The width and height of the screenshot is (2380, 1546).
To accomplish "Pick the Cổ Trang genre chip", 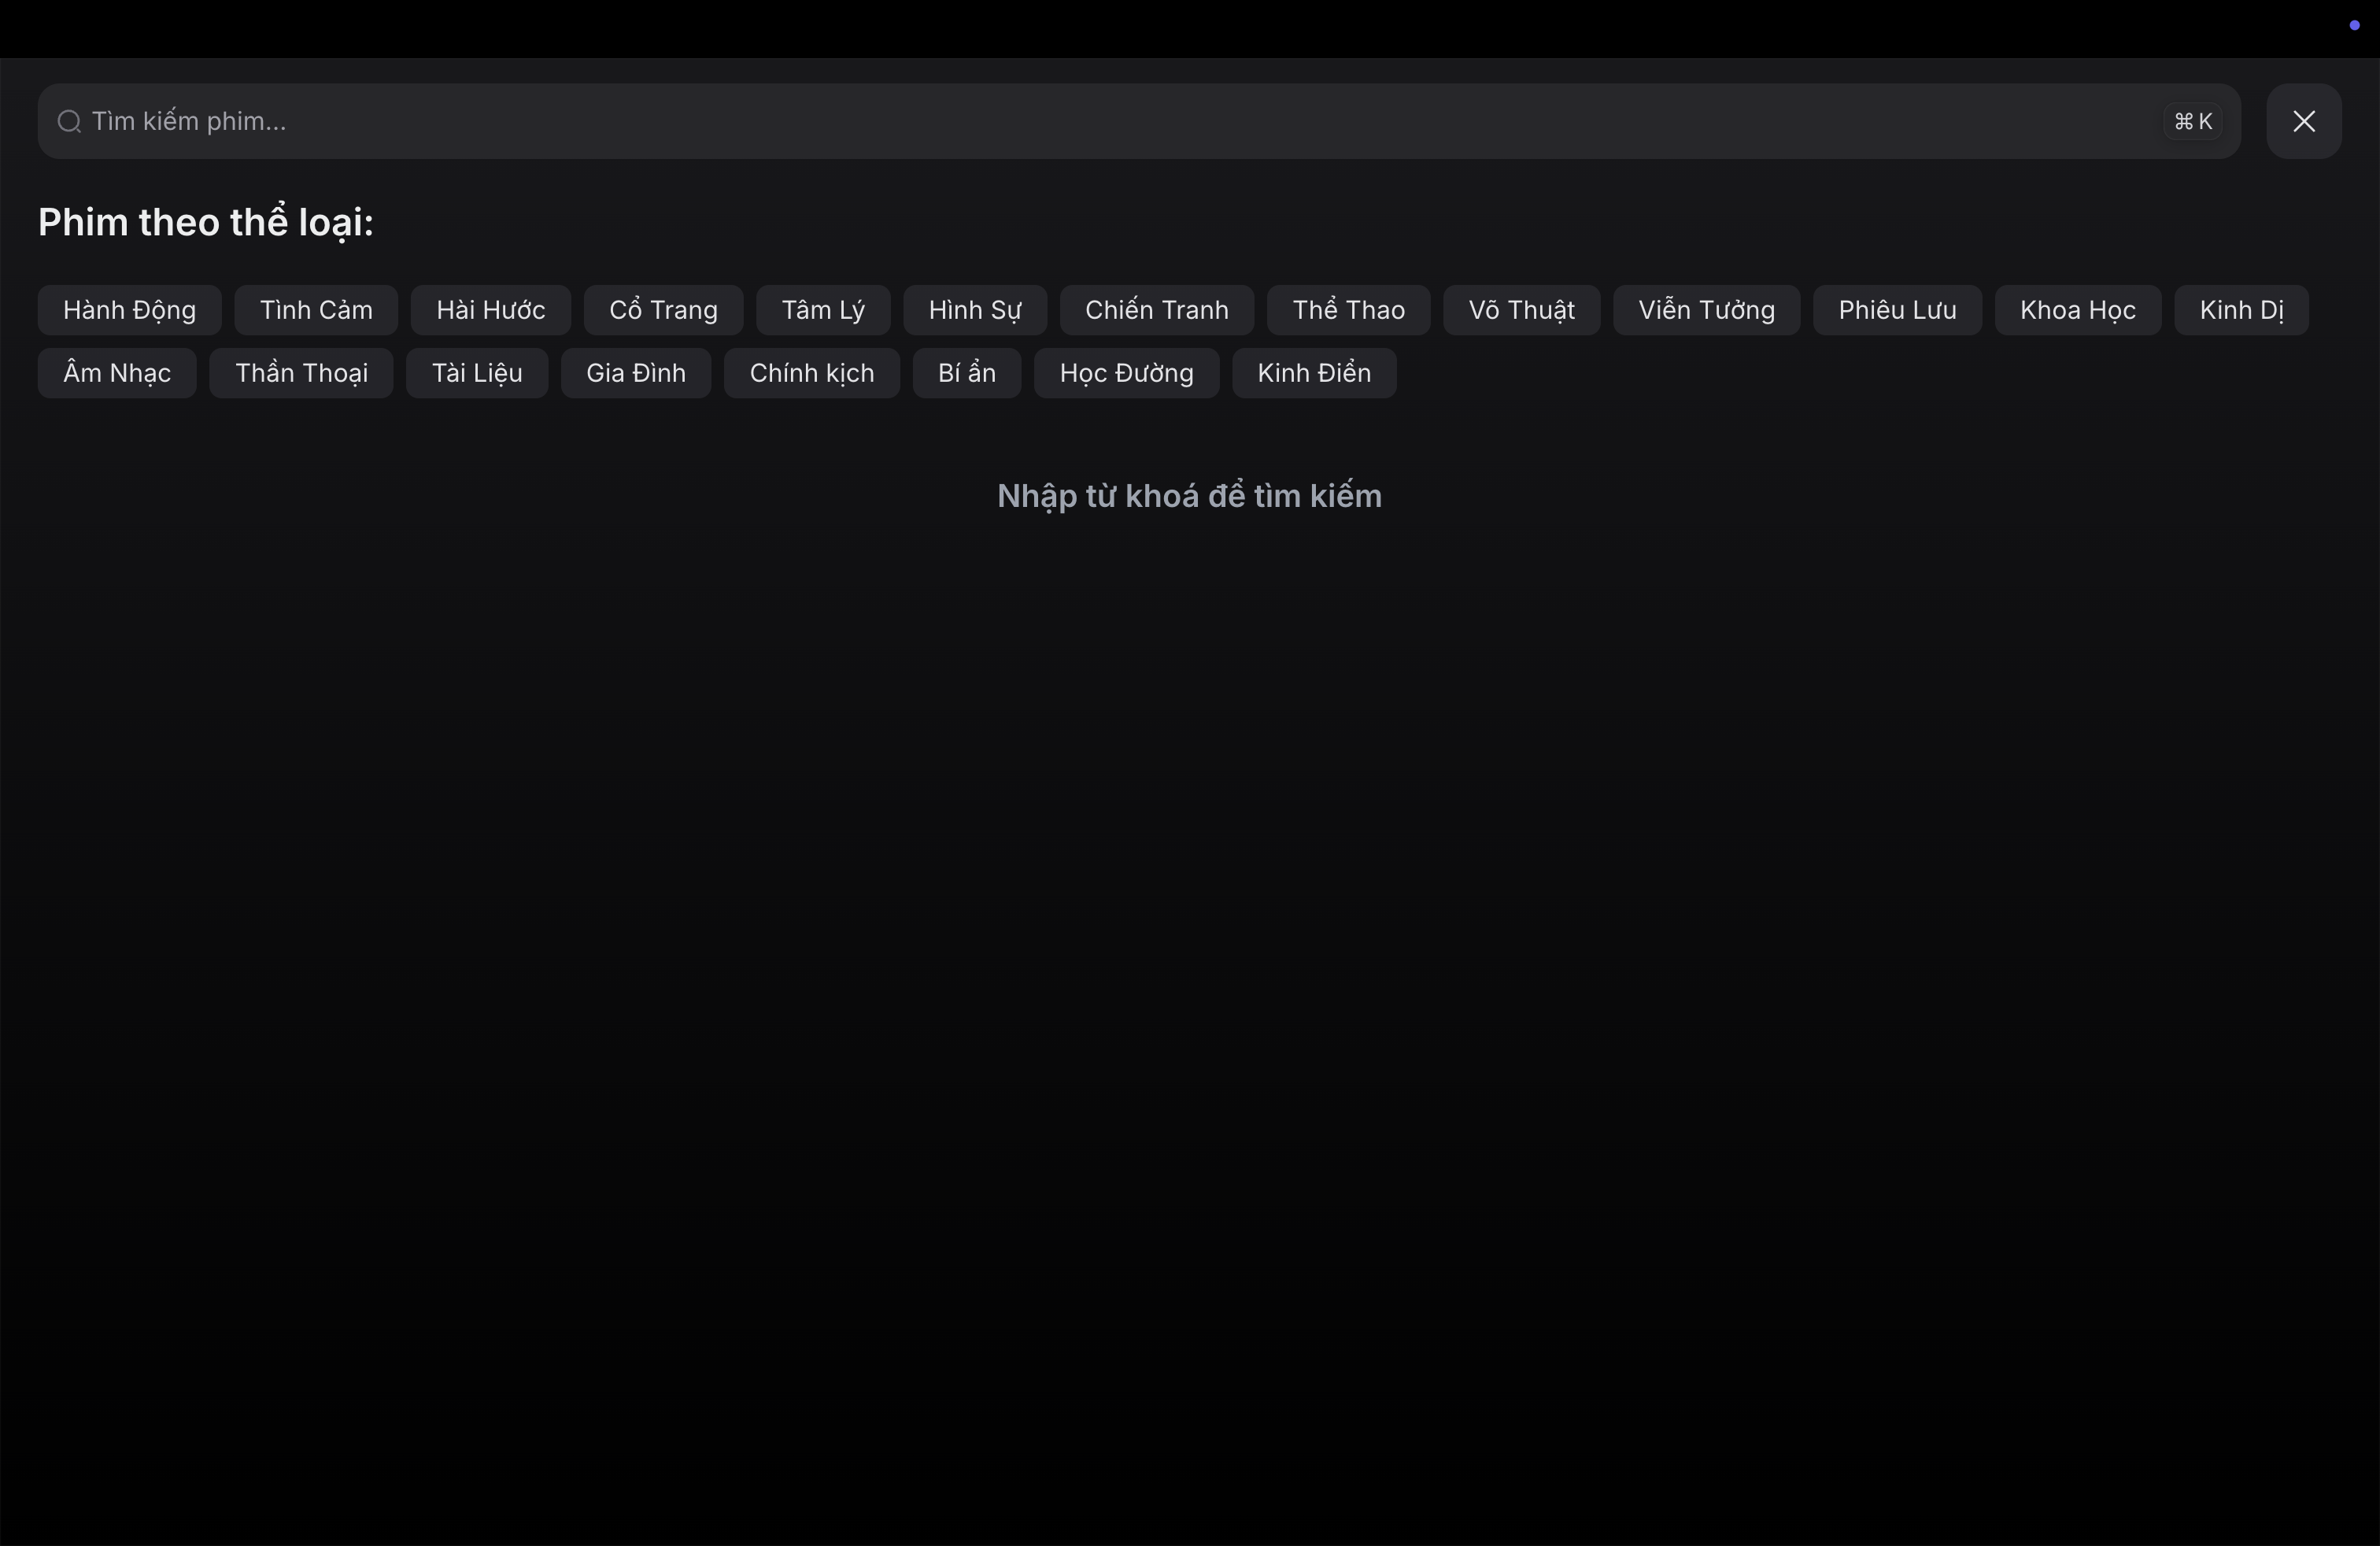I will tap(663, 310).
